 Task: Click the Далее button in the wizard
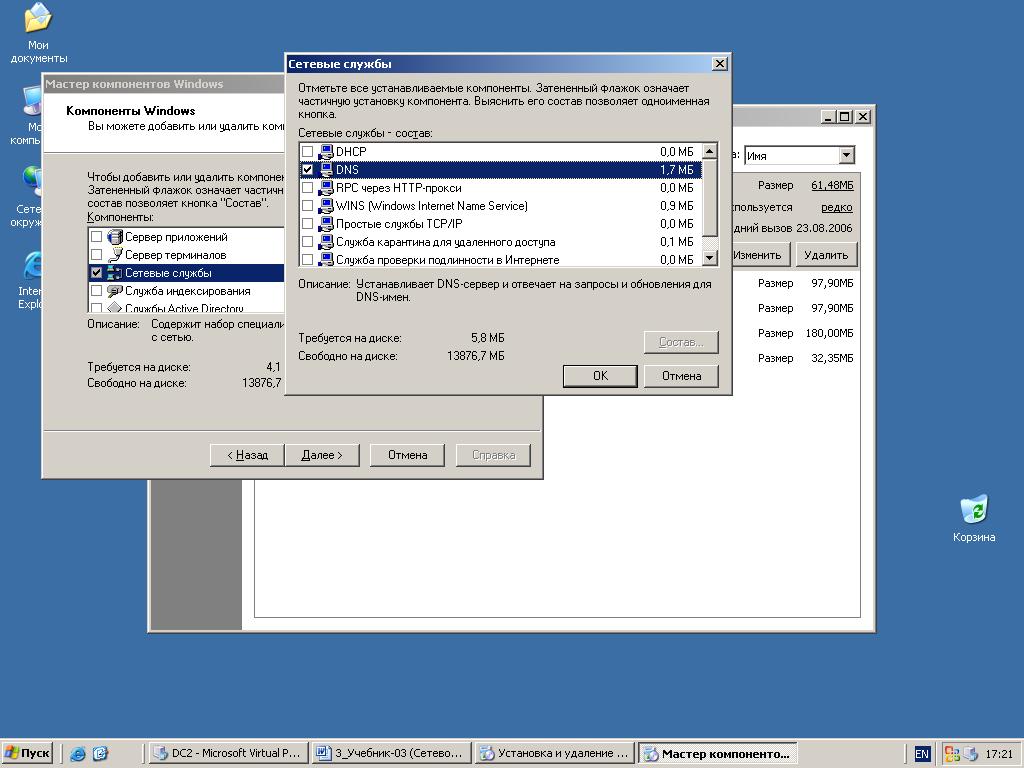(322, 455)
